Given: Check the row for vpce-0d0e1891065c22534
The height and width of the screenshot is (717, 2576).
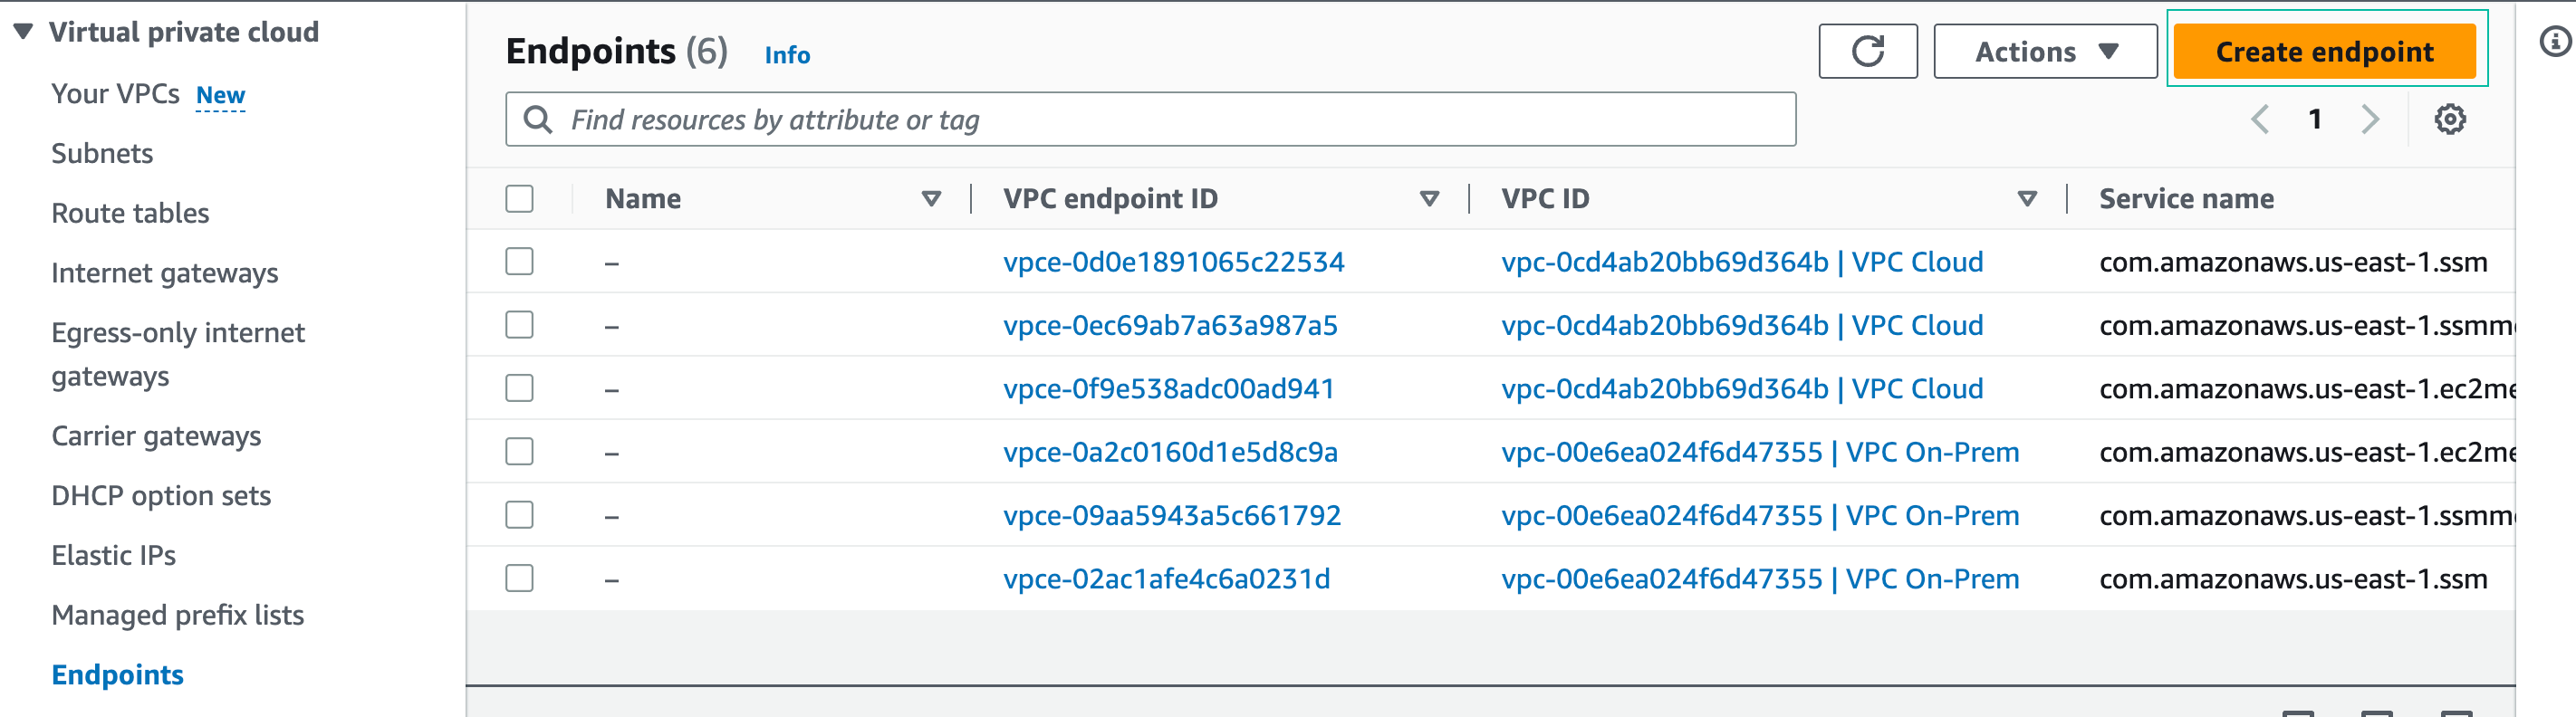Looking at the screenshot, I should point(519,262).
